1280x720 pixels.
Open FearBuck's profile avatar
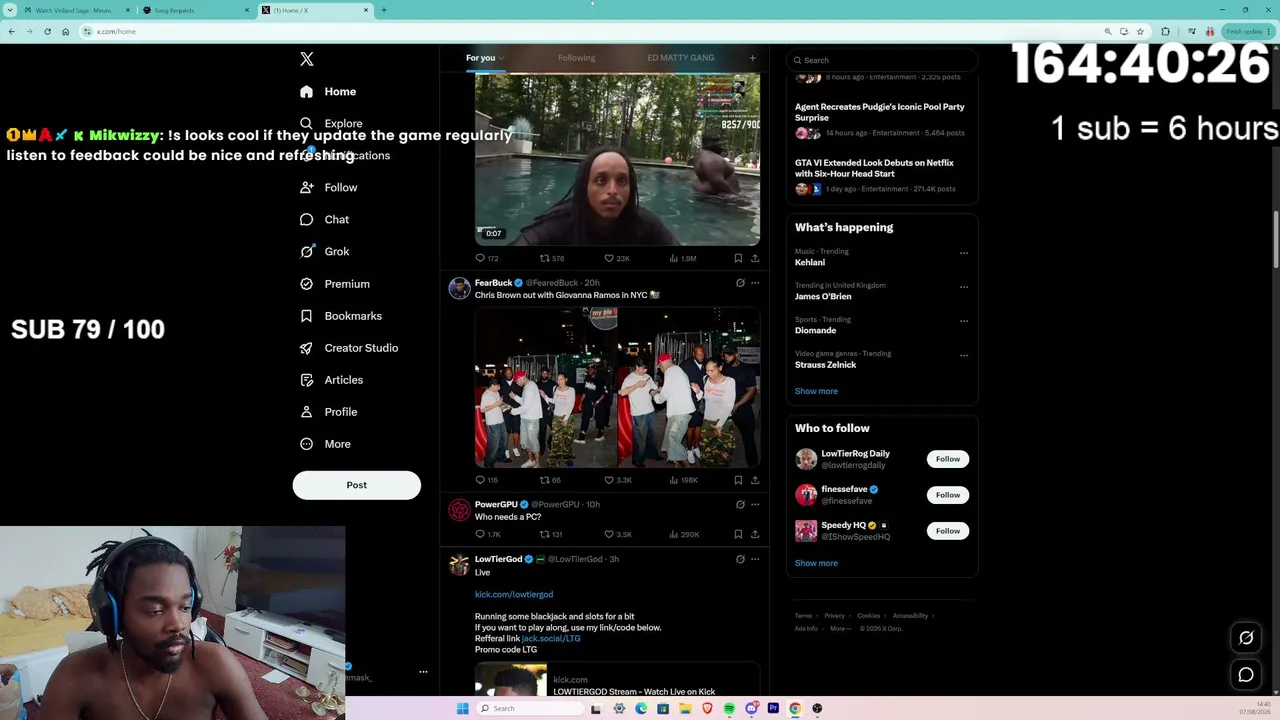459,289
